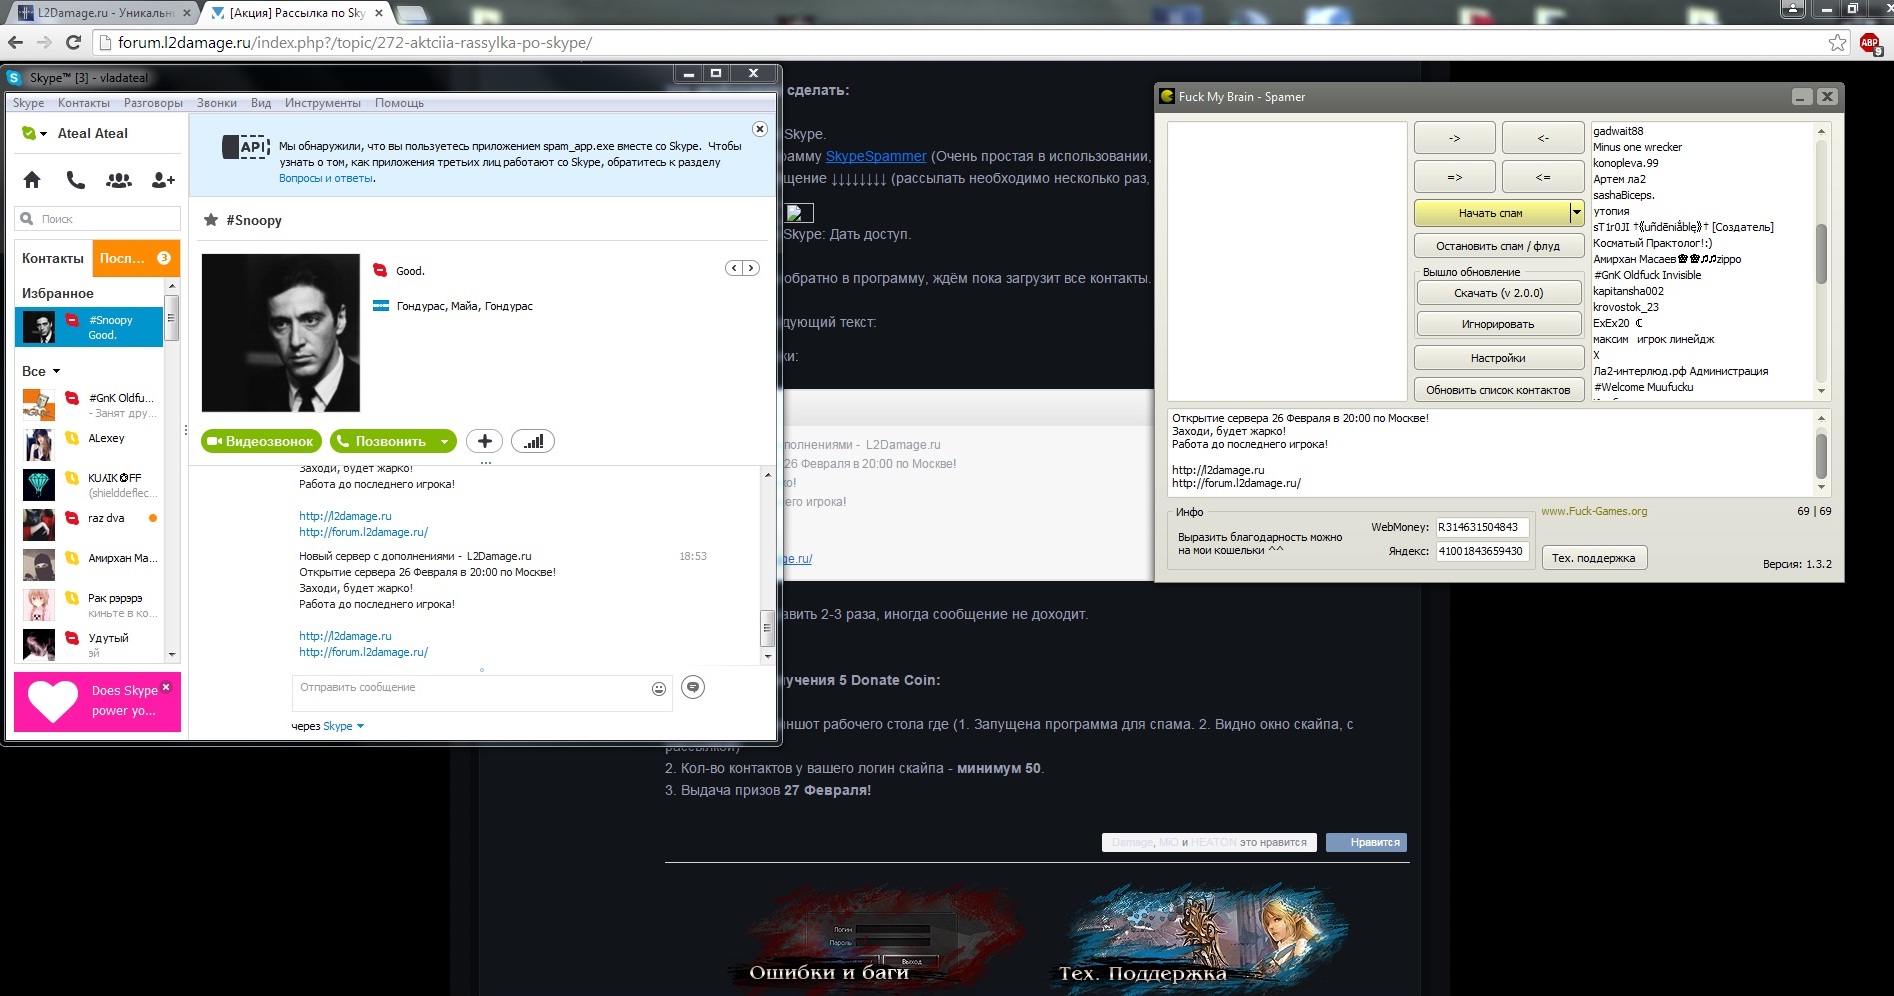Open the create group icon in Skype

(119, 180)
